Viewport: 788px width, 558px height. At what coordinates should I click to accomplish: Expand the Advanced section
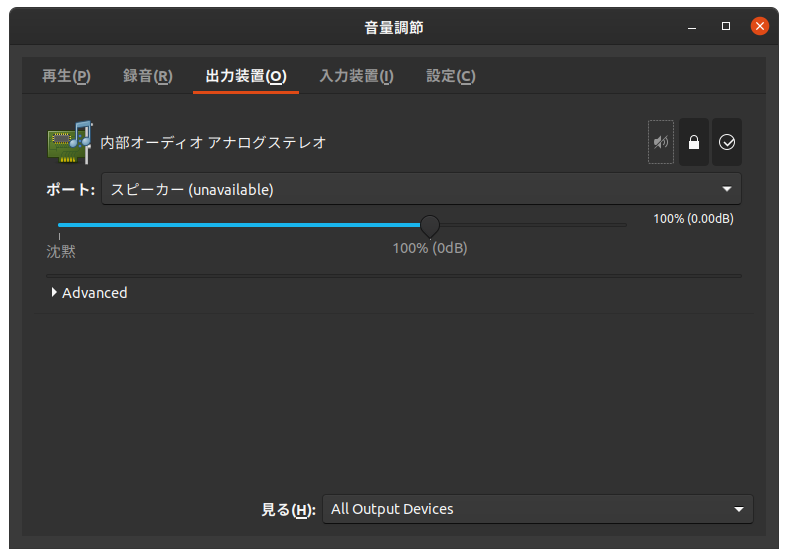coord(89,293)
